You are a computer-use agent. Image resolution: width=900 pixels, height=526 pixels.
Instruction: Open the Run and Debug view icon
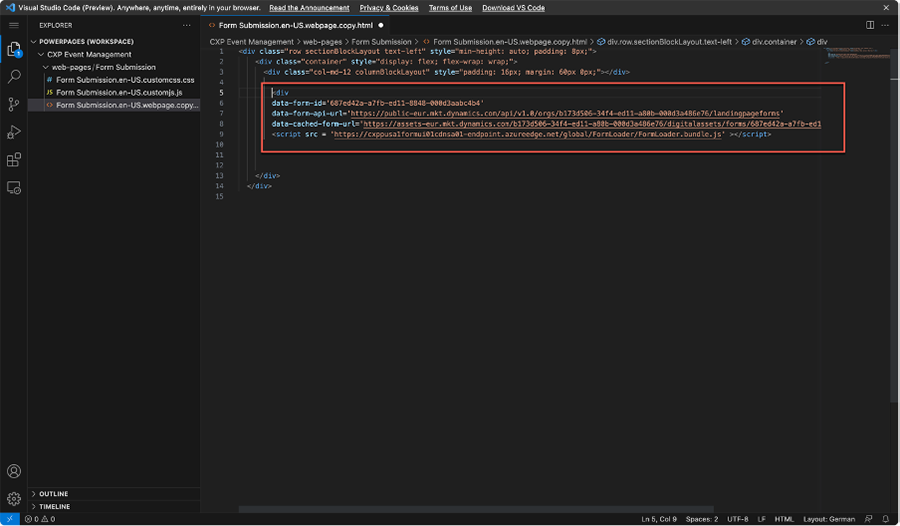point(14,132)
